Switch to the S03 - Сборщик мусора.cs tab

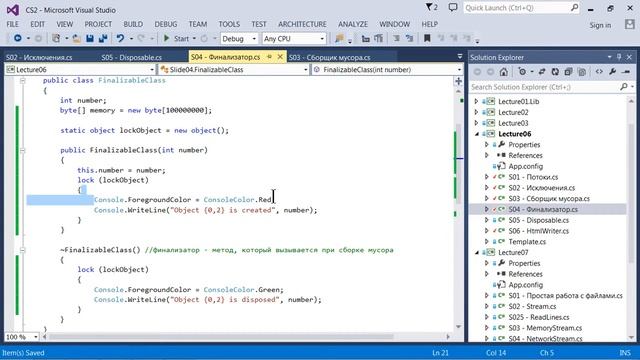click(x=330, y=57)
